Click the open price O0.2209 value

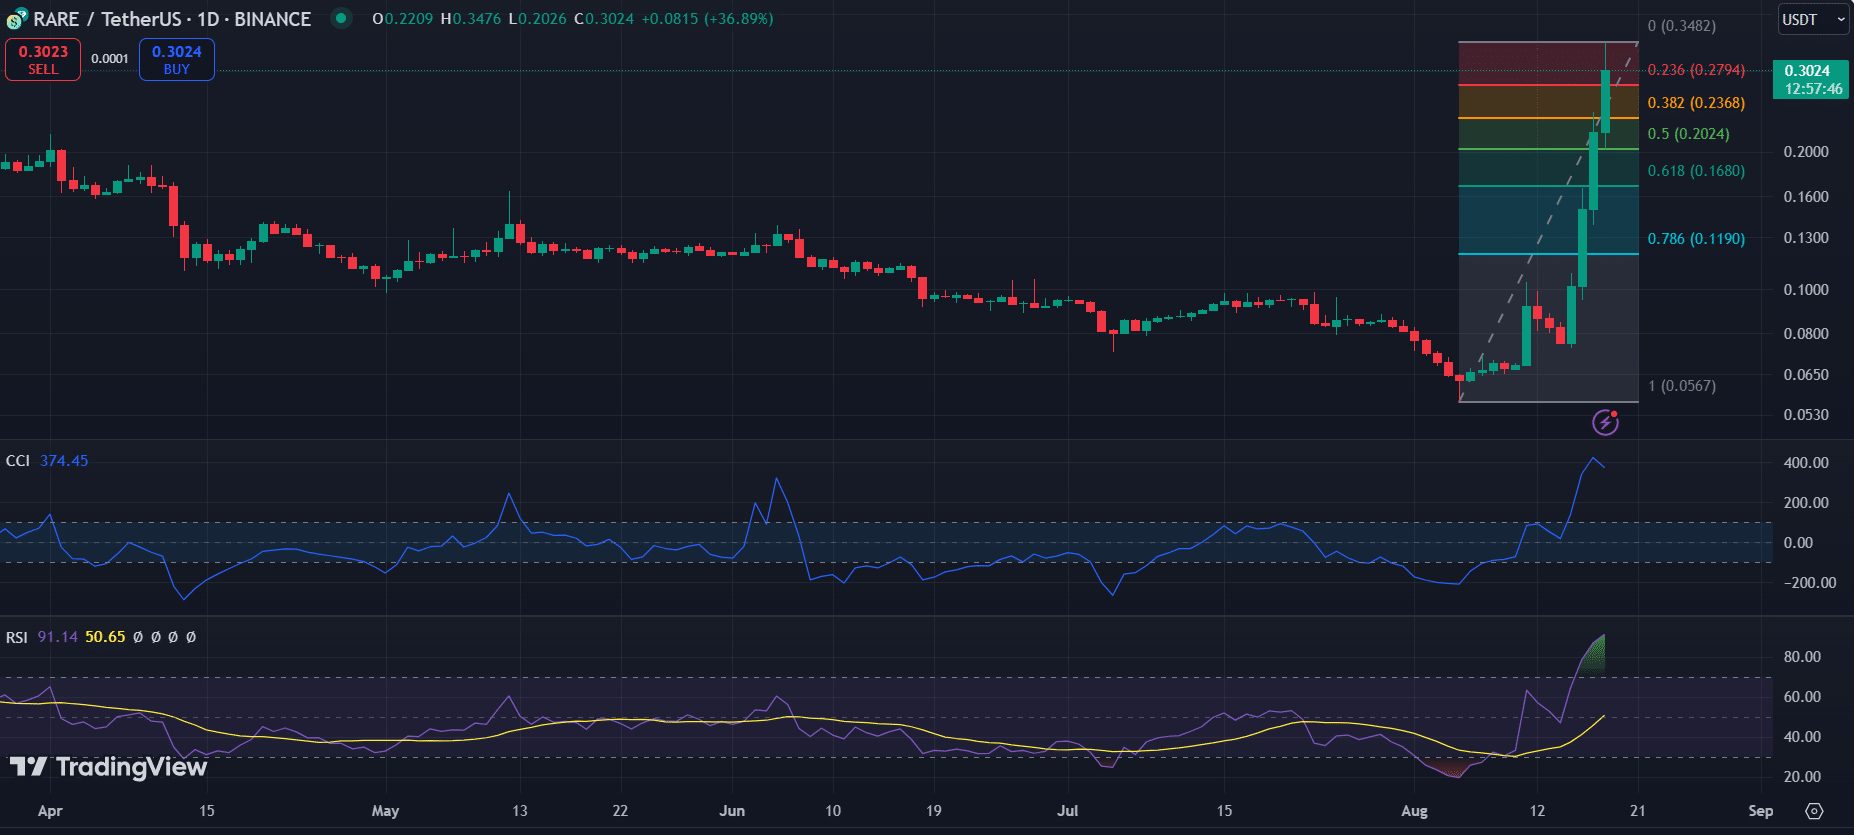403,19
